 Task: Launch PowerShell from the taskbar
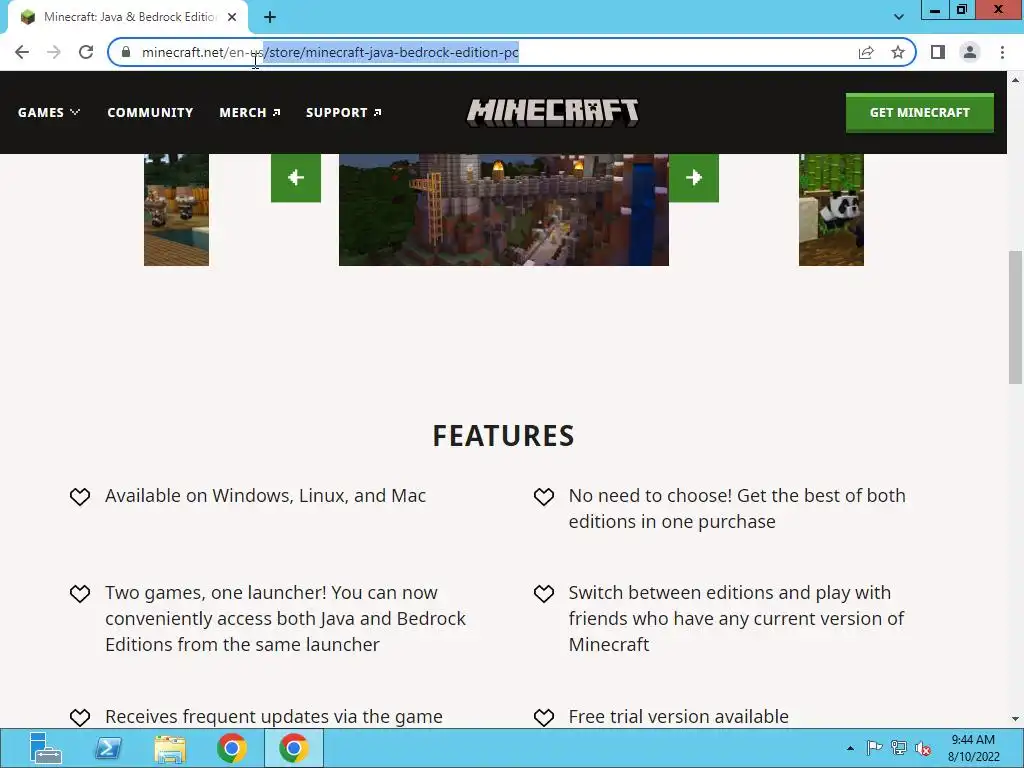(108, 748)
